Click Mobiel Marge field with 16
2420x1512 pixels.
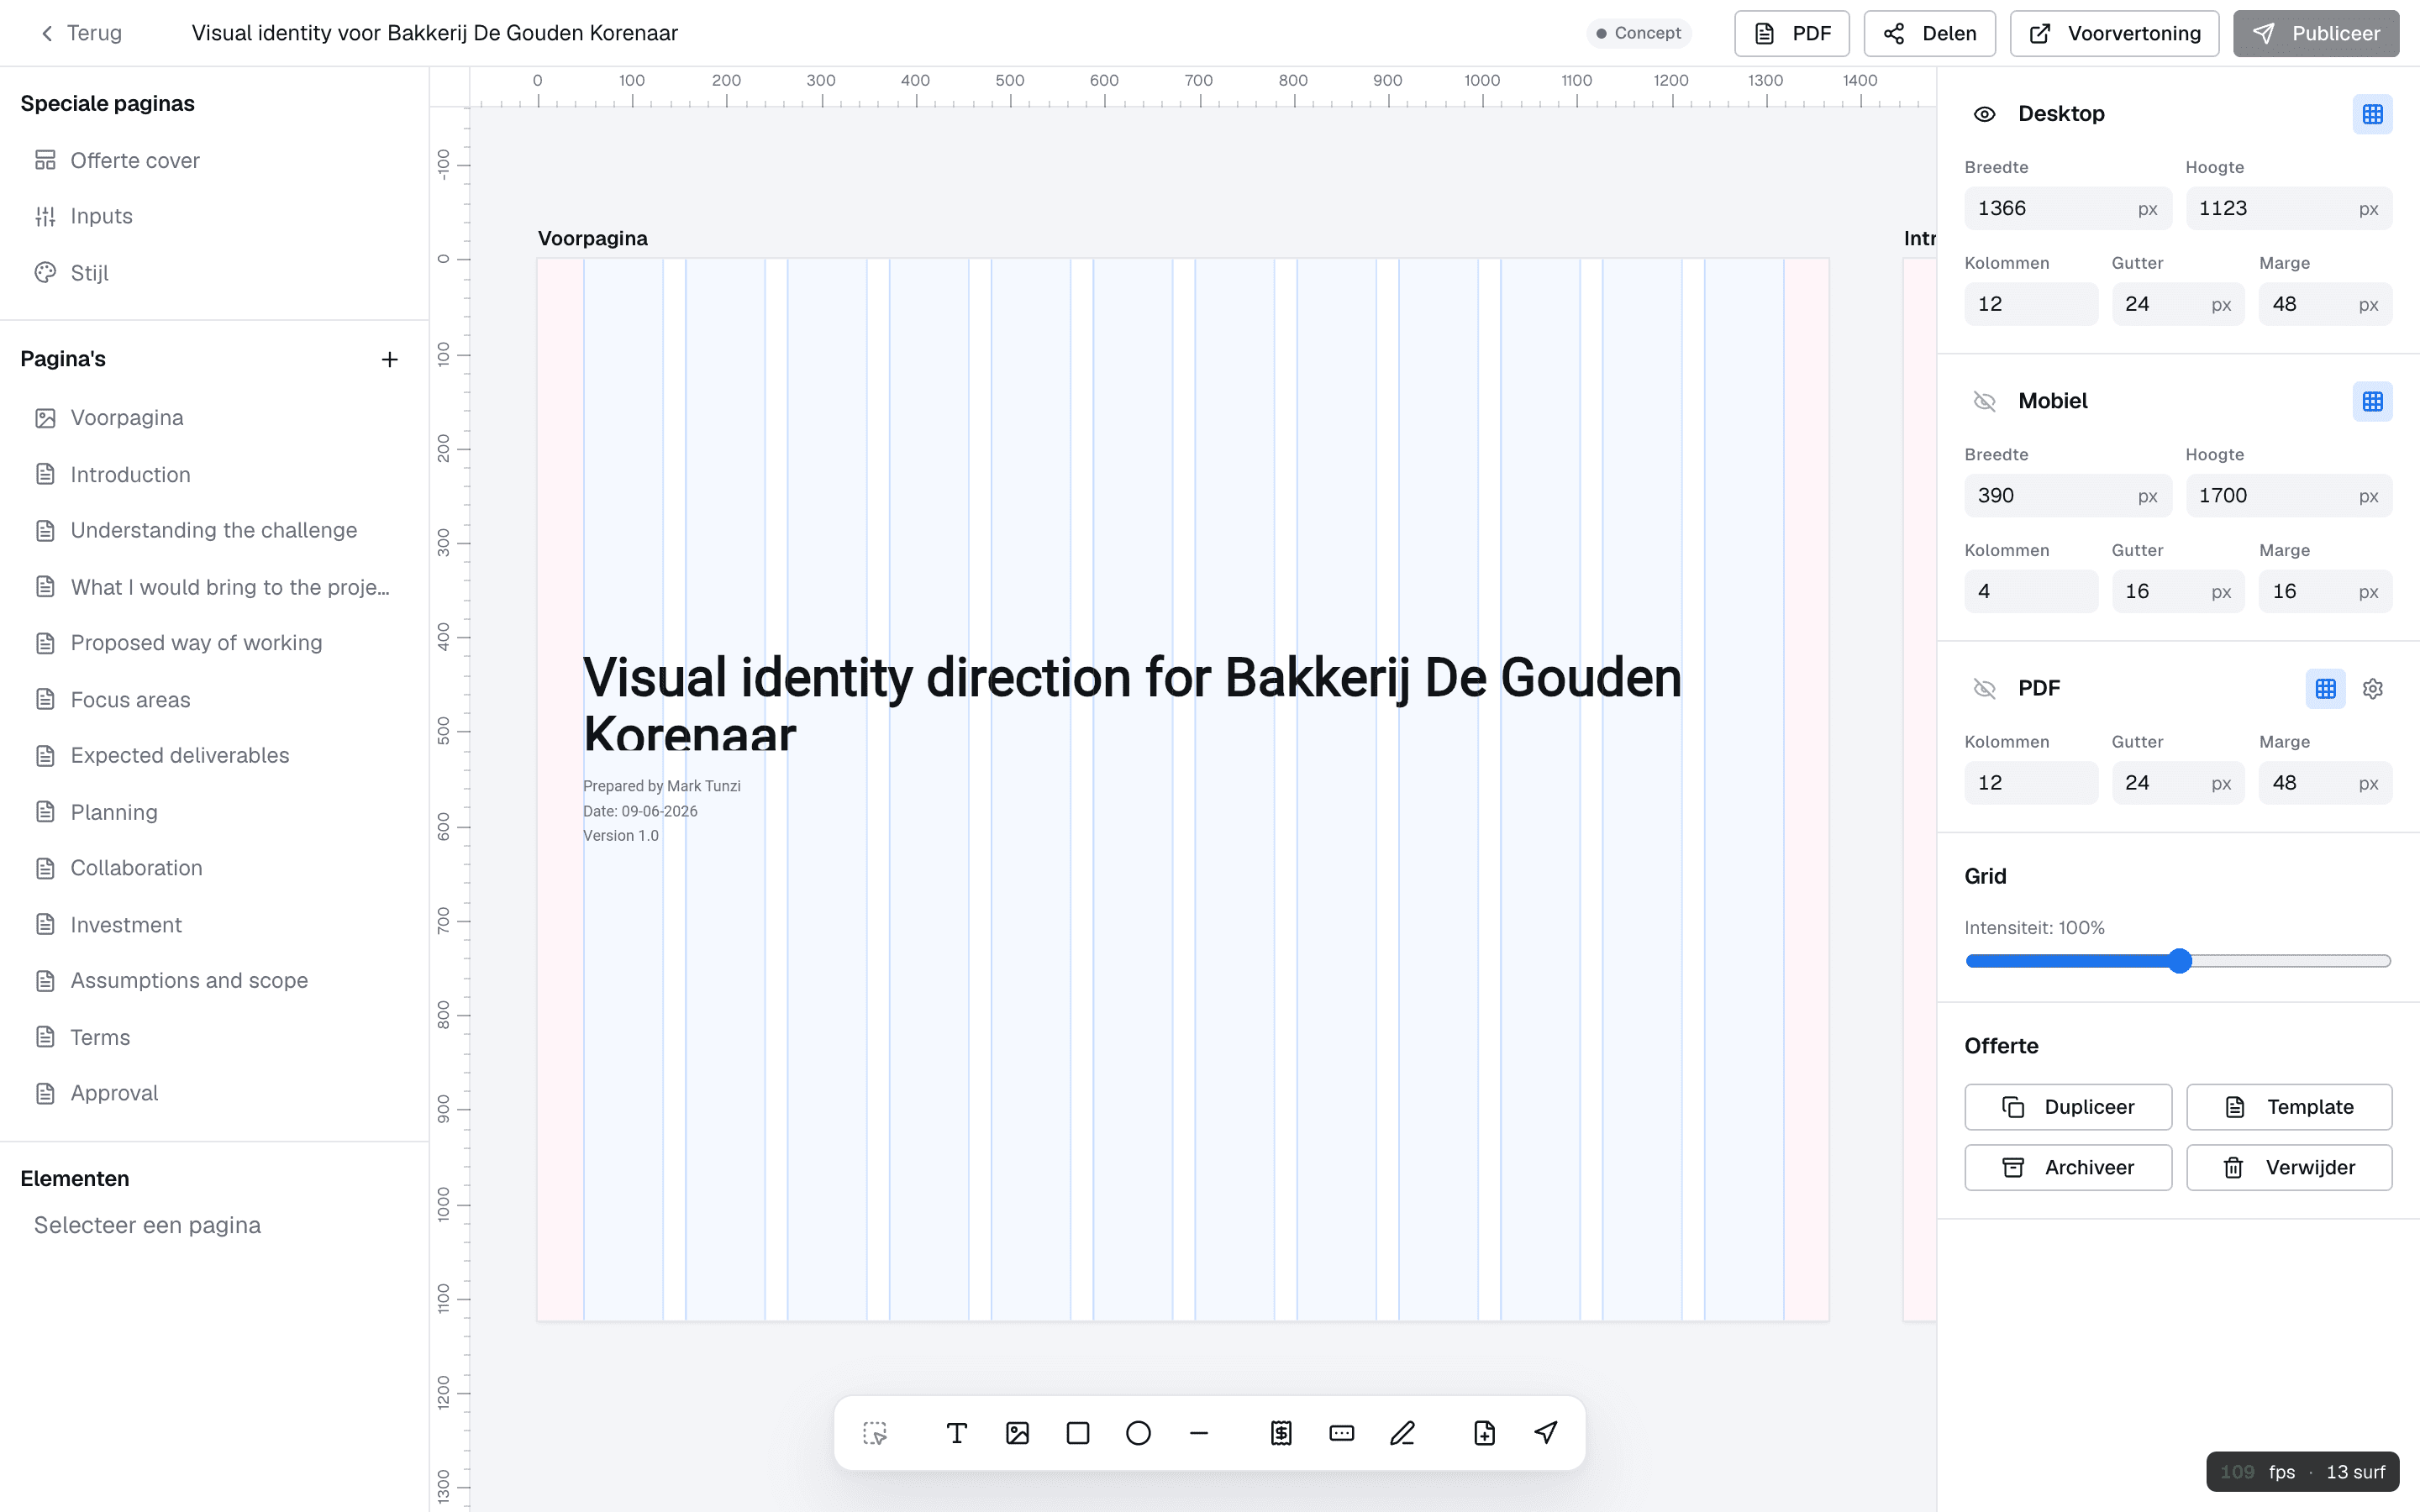[2325, 591]
